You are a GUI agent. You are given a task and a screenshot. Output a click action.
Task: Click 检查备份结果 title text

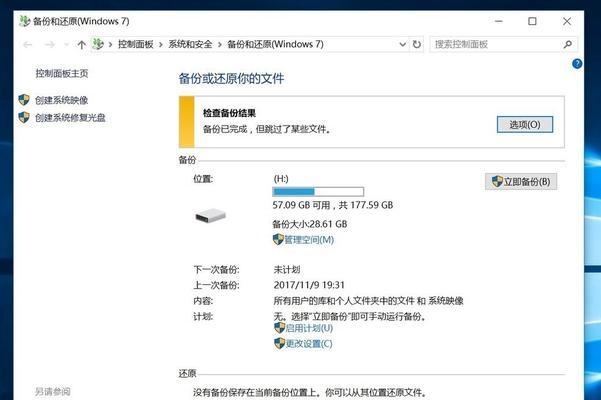(x=229, y=113)
